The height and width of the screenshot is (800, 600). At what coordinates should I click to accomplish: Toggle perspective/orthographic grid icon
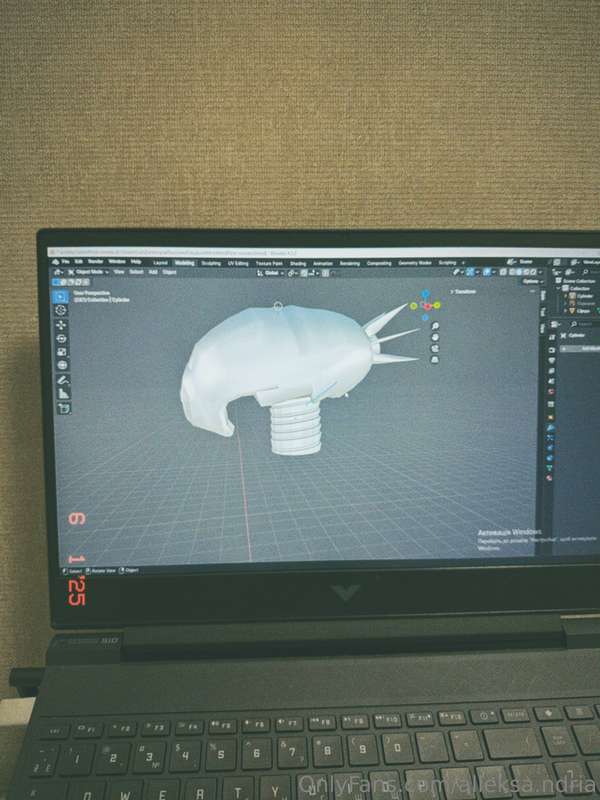click(435, 359)
